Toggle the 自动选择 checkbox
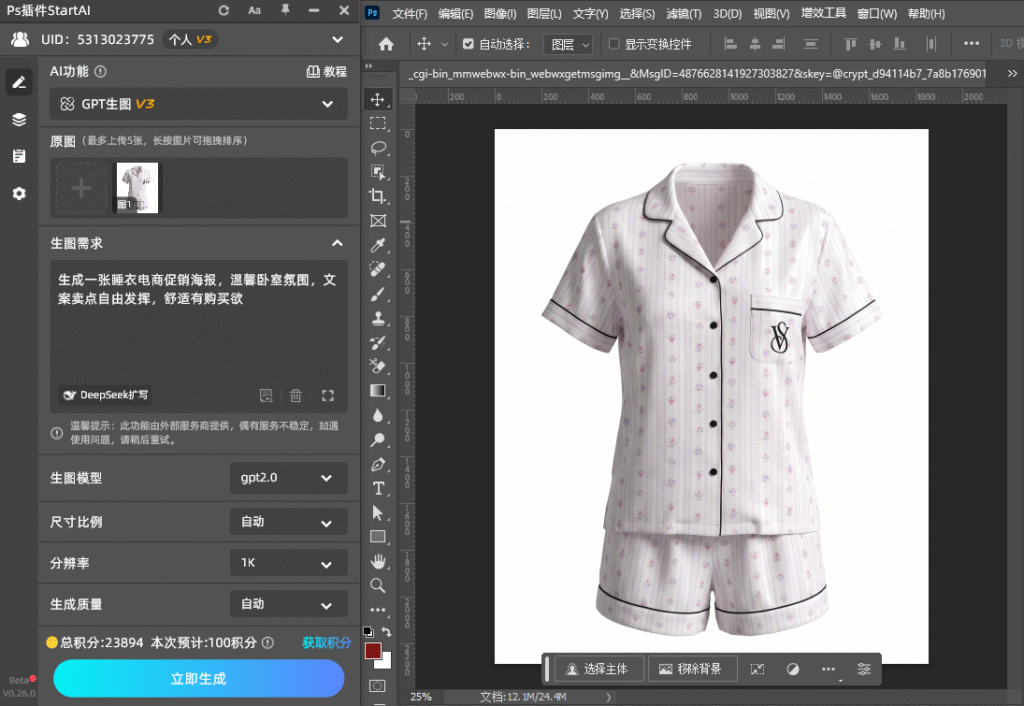1024x706 pixels. pos(468,44)
